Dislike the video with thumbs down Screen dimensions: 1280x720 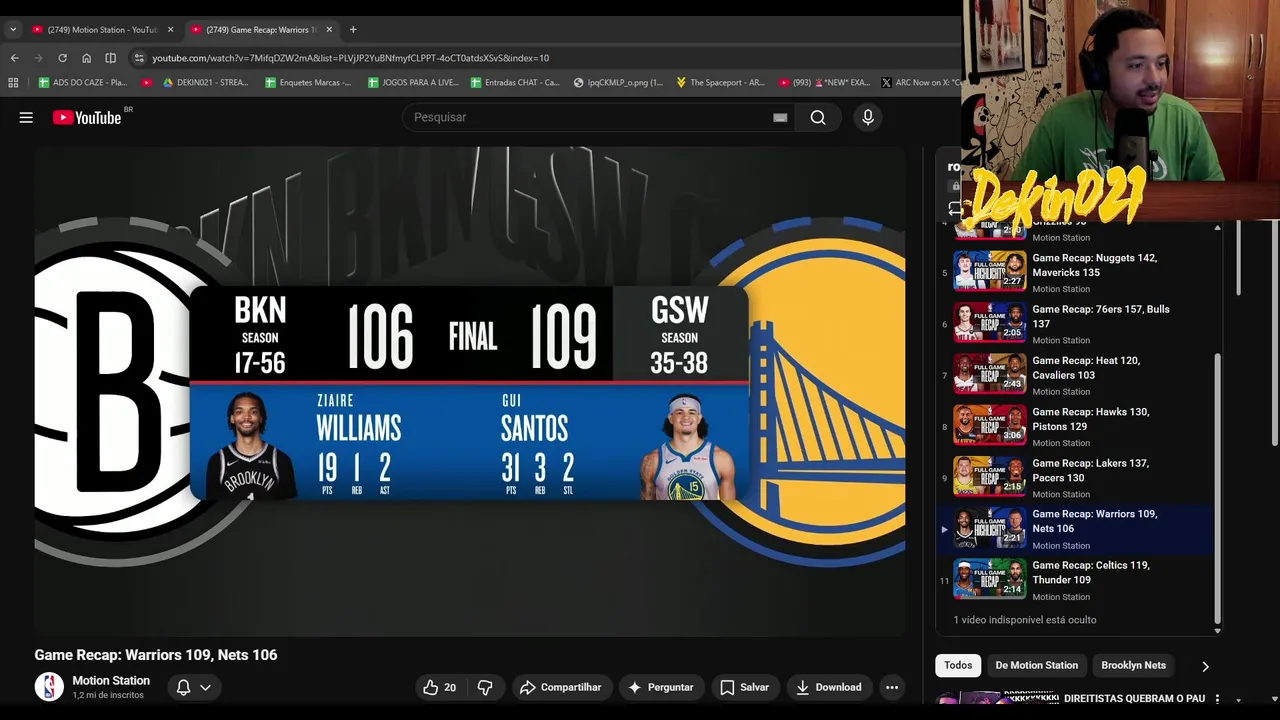(x=485, y=687)
